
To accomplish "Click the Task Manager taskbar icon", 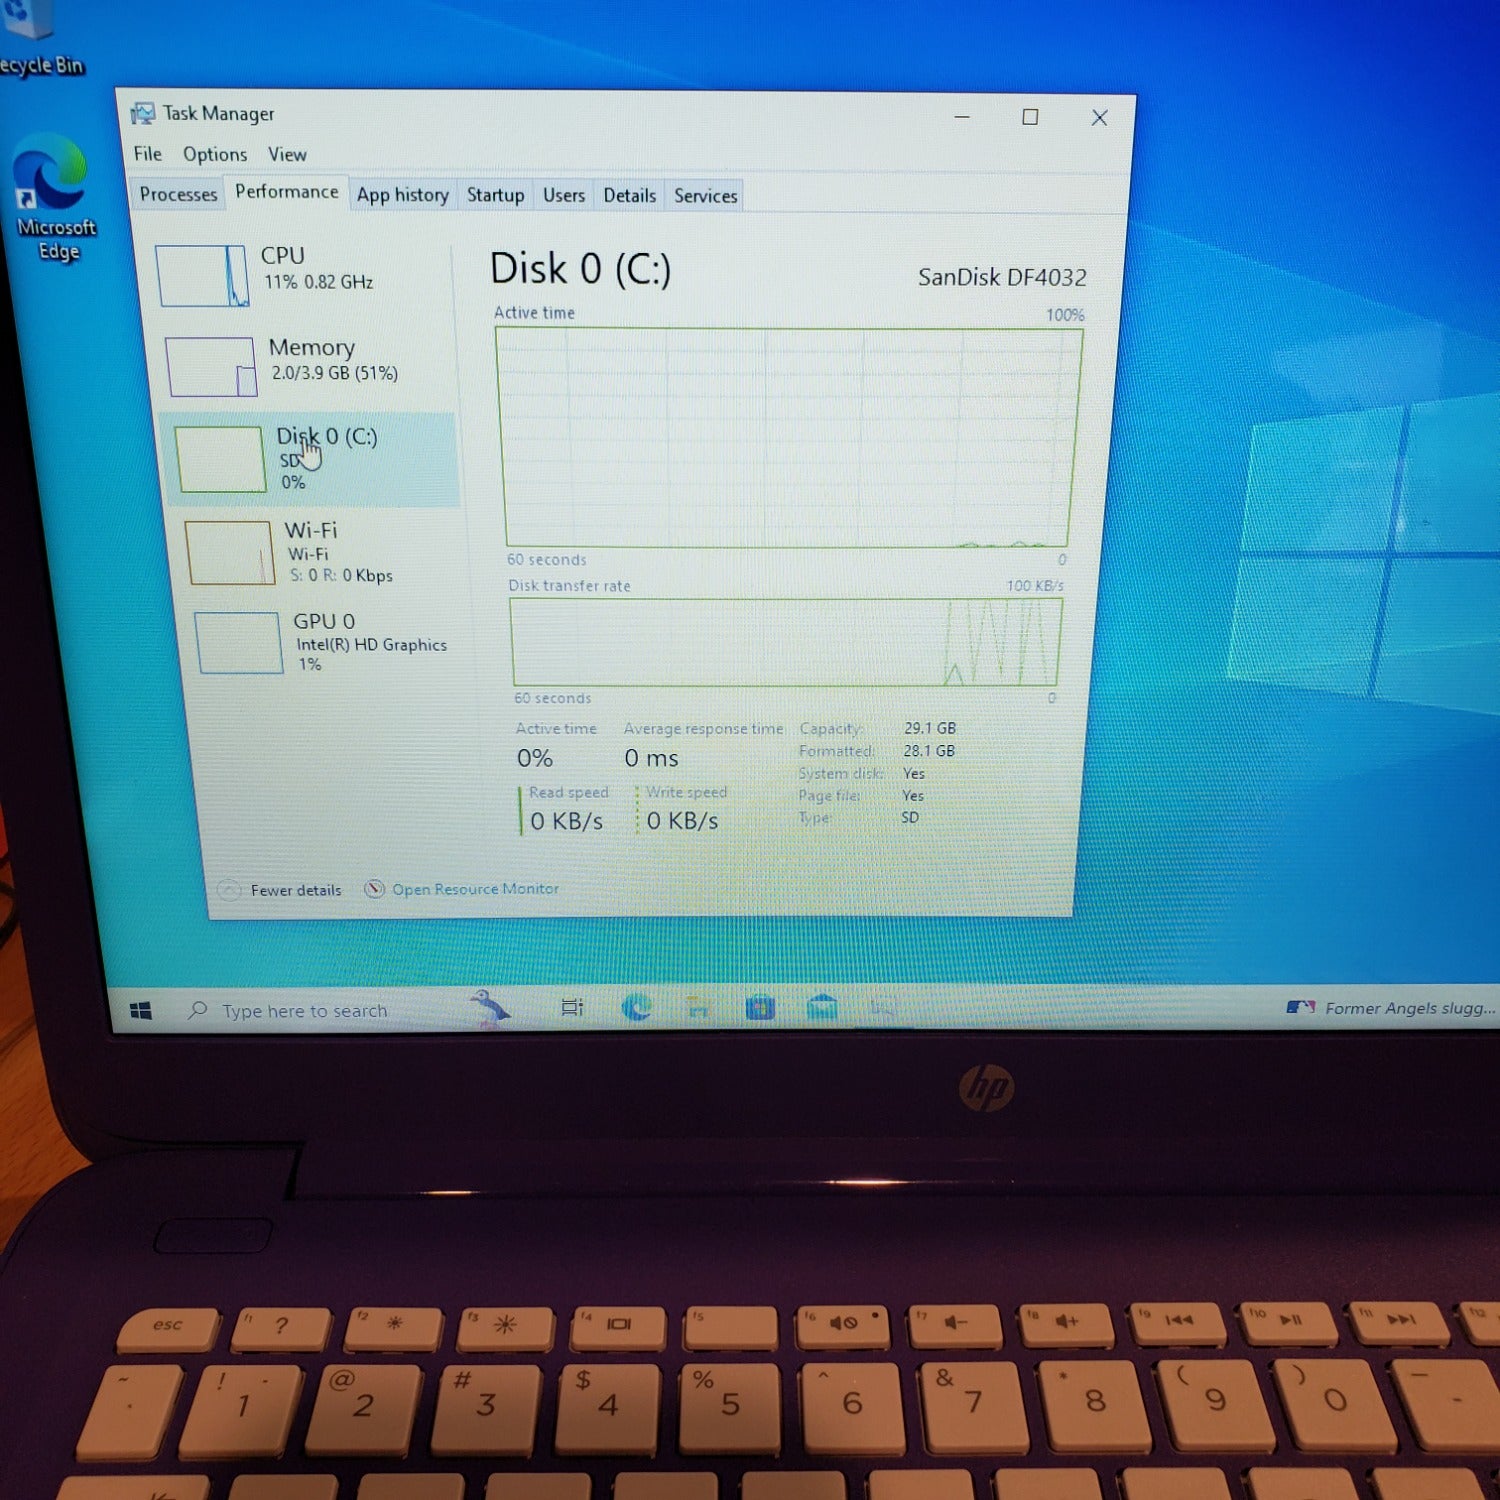I will click(883, 1009).
